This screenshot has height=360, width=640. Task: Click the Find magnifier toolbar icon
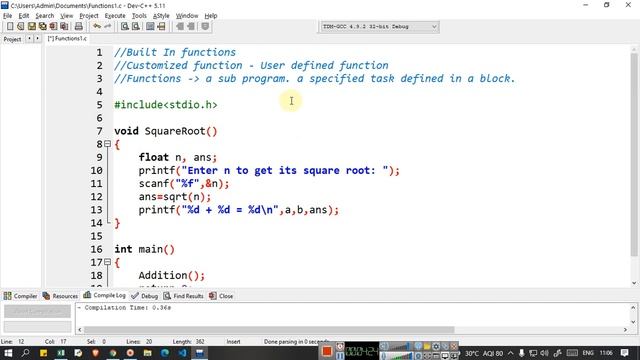(125, 26)
